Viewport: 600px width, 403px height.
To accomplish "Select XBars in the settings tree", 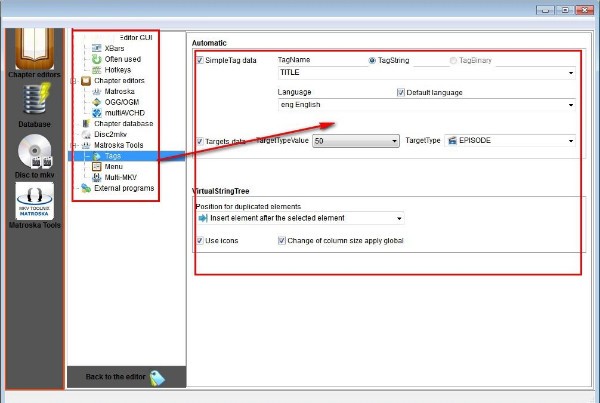I will tap(114, 48).
